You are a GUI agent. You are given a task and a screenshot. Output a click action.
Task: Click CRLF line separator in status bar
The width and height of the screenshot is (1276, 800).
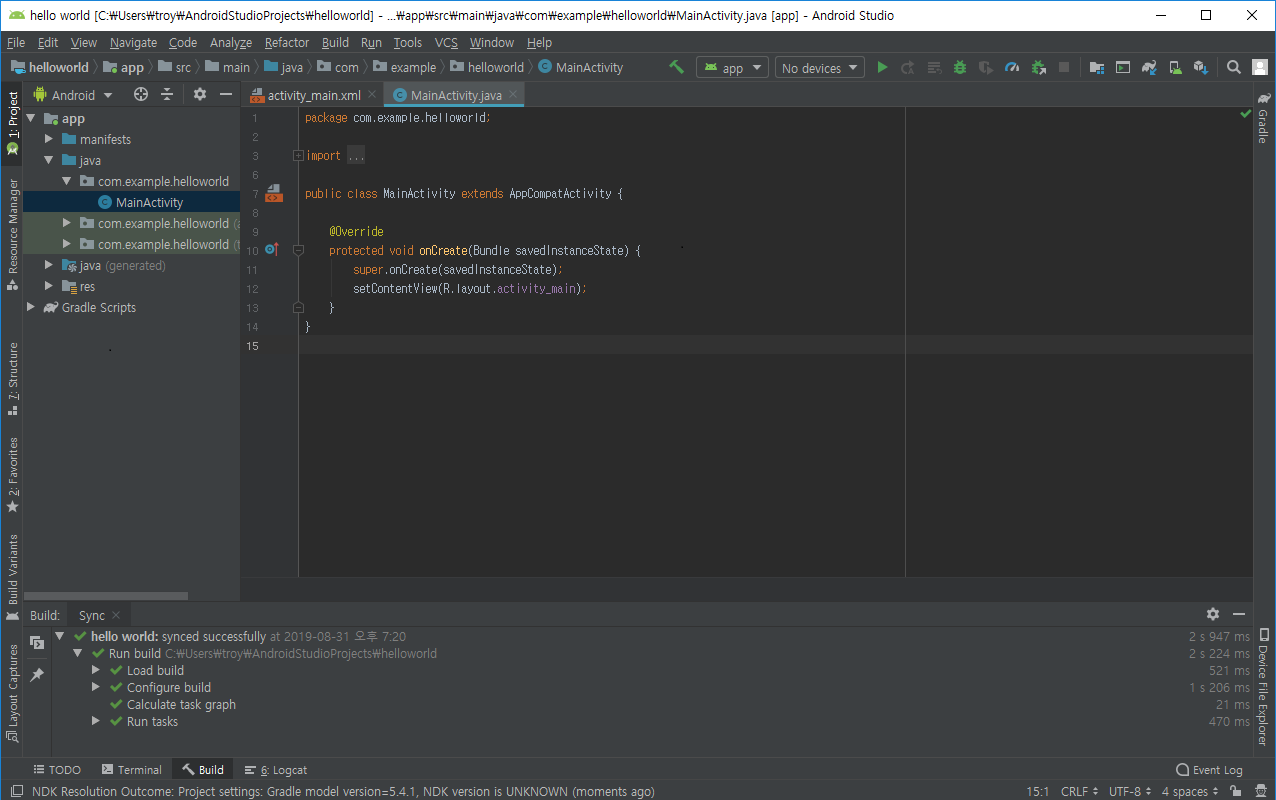click(1079, 791)
